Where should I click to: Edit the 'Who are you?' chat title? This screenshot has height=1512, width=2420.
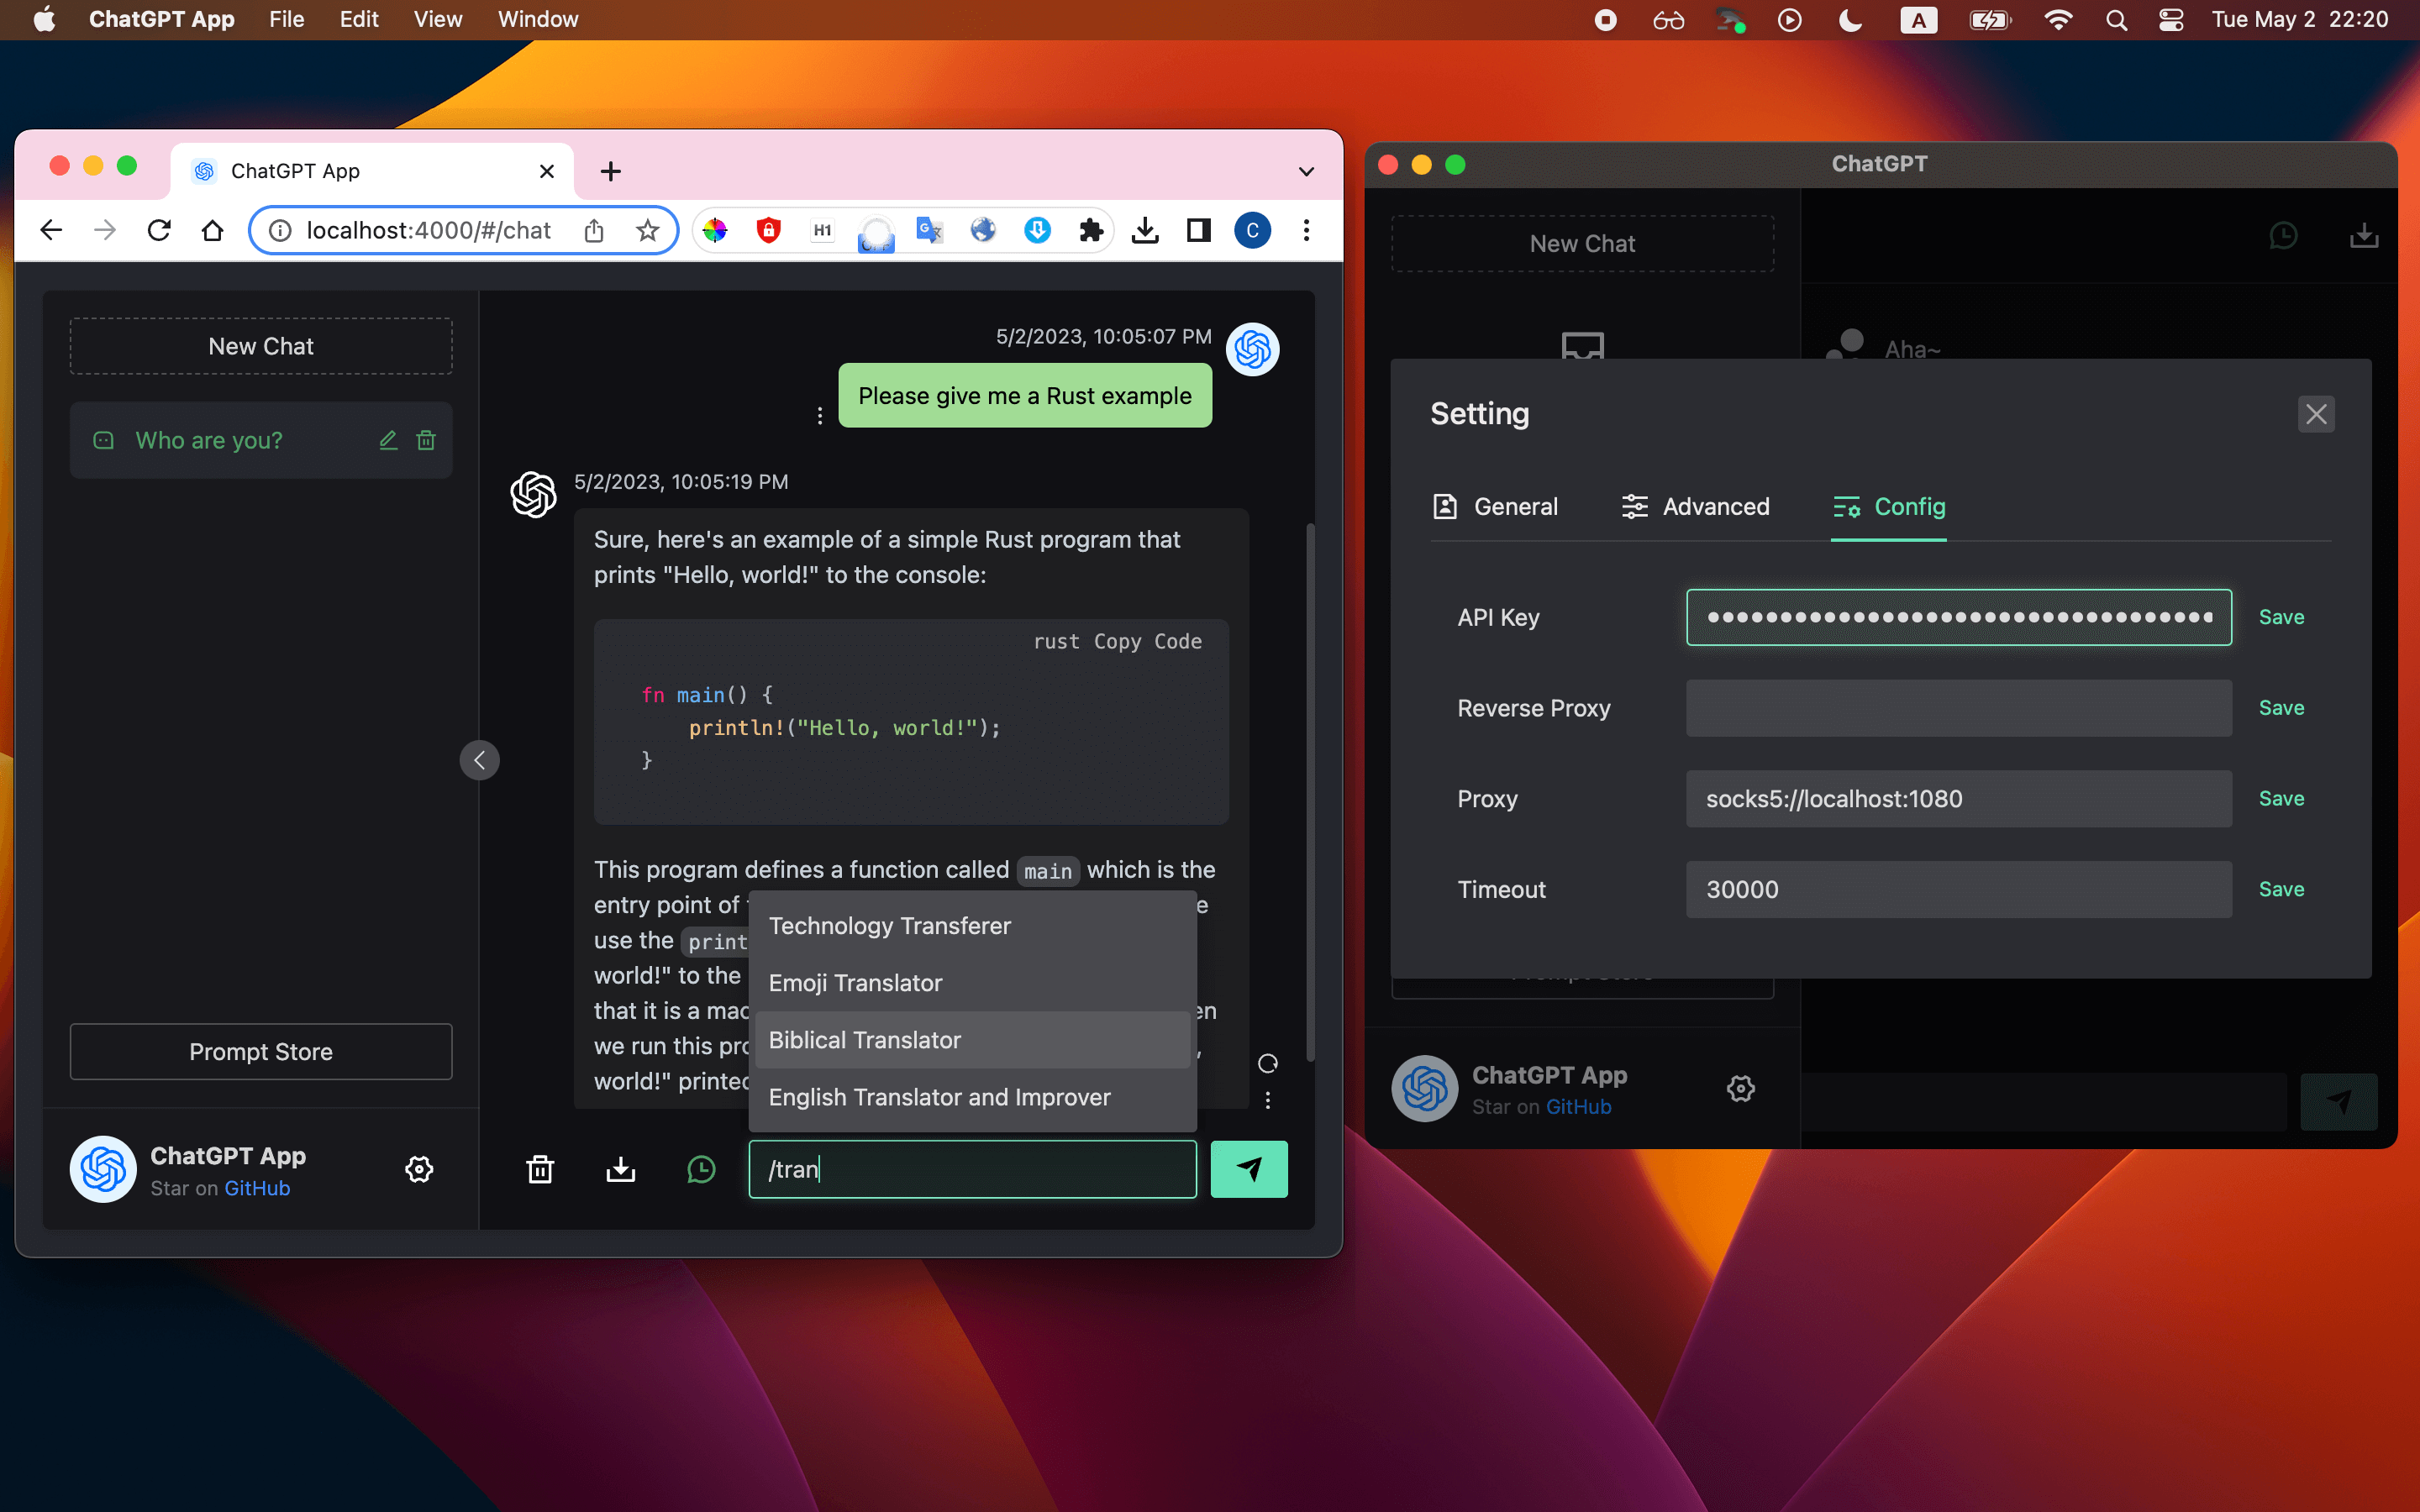(x=388, y=440)
